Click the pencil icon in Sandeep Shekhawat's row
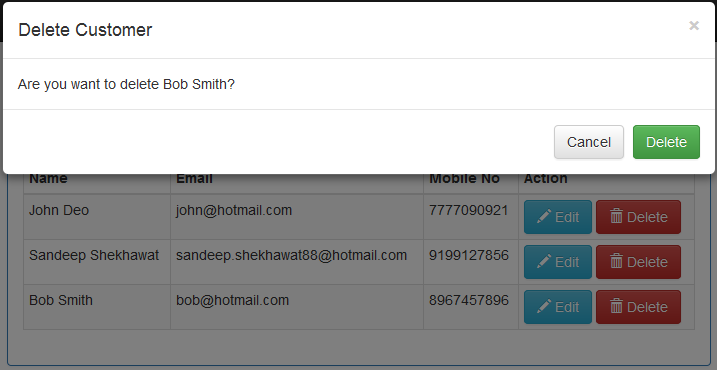This screenshot has height=370, width=717. 544,261
